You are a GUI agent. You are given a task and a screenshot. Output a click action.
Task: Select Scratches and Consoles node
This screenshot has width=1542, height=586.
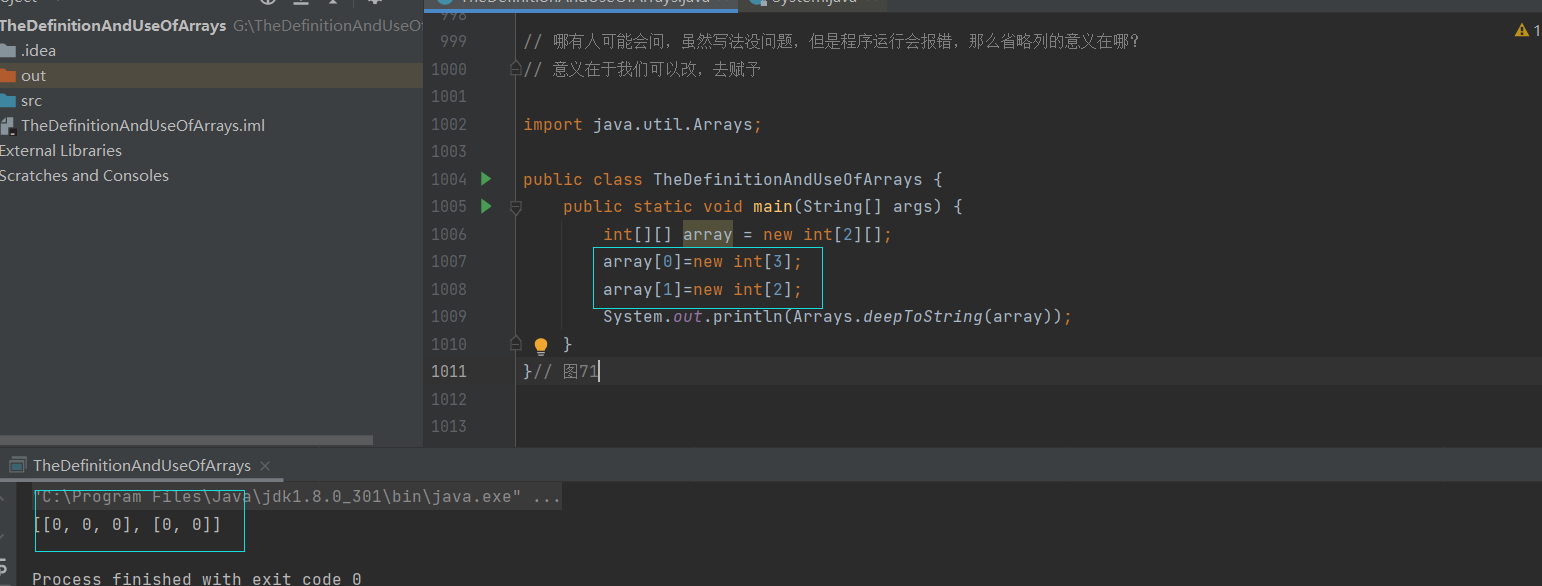[84, 176]
